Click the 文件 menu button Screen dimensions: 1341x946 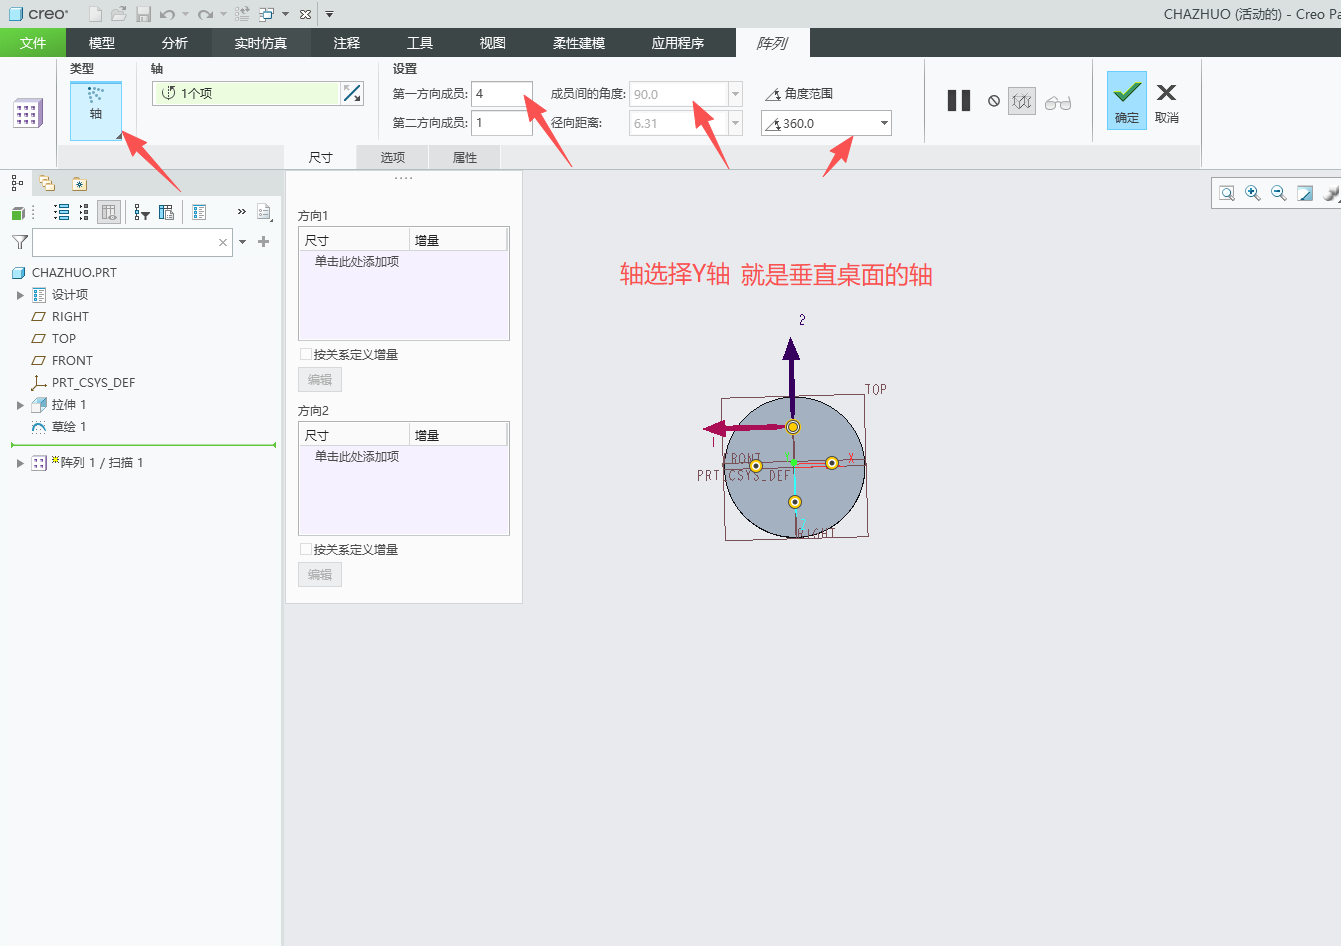tap(33, 43)
